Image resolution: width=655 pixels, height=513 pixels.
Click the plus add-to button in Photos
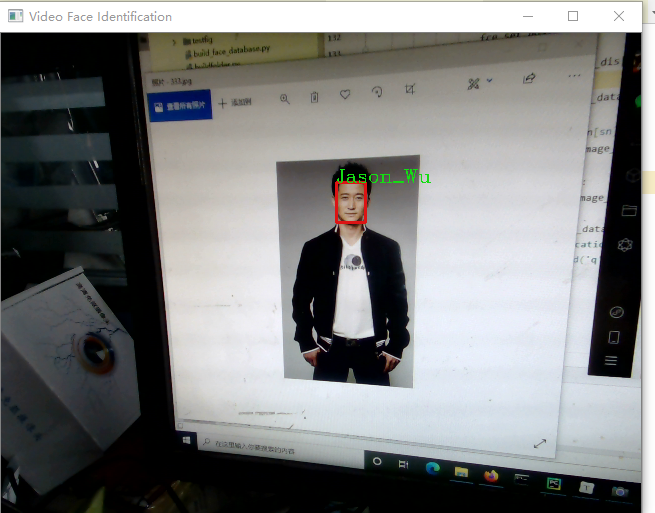click(x=235, y=102)
